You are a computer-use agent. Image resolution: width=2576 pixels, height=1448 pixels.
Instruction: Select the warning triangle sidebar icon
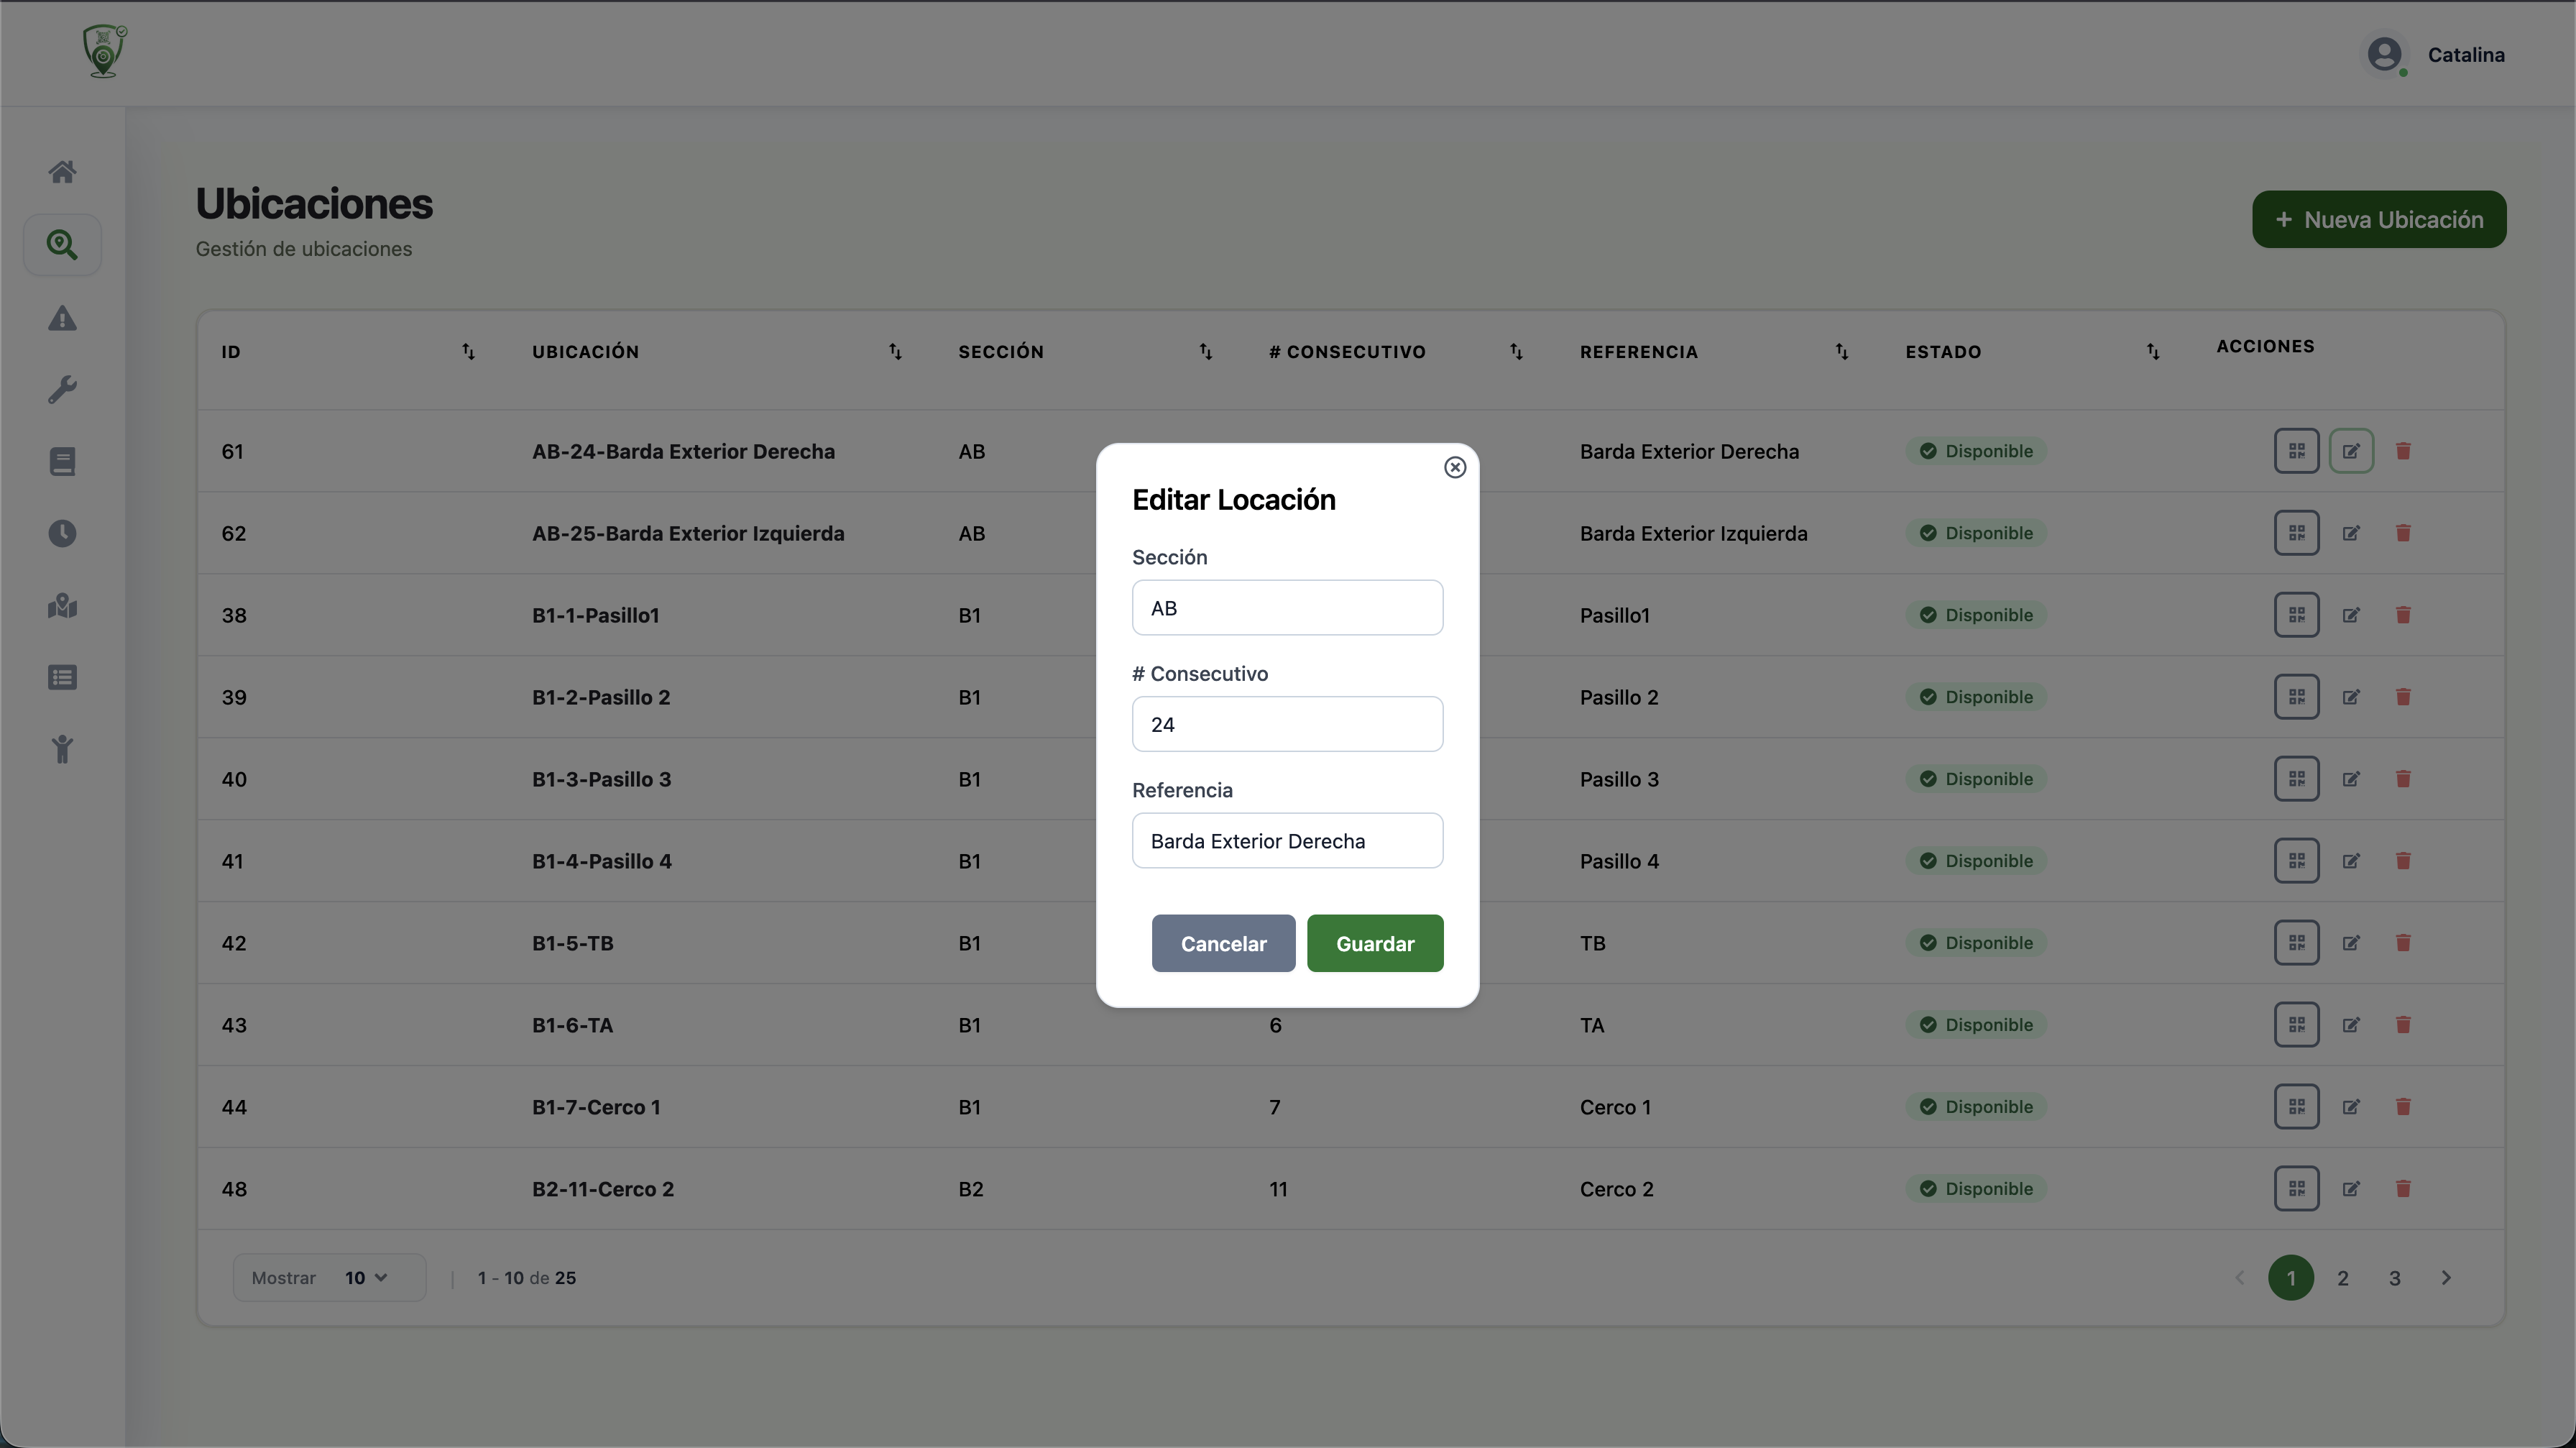[x=62, y=318]
